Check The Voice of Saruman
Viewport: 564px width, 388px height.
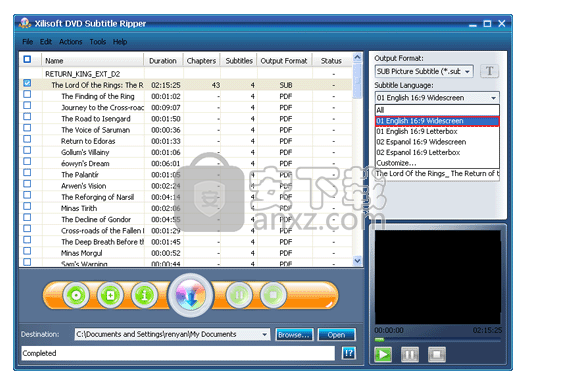(27, 128)
